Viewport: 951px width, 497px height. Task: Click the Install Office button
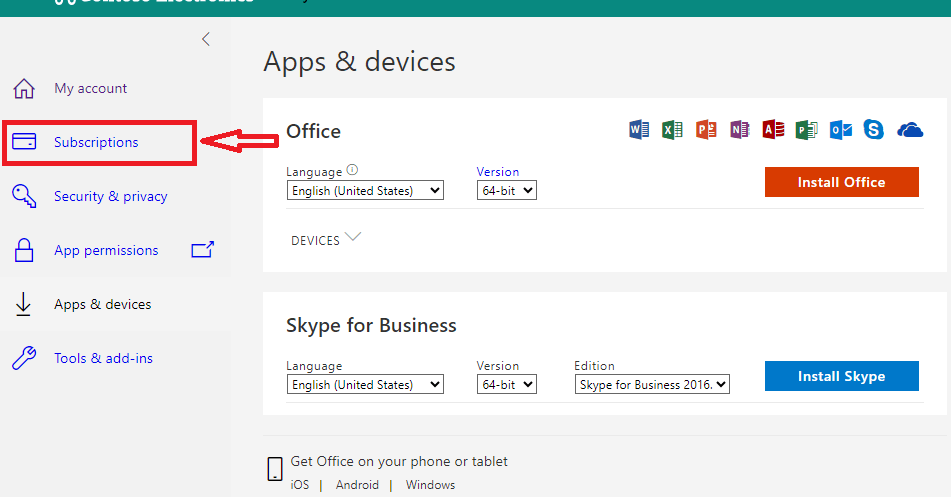pos(841,182)
